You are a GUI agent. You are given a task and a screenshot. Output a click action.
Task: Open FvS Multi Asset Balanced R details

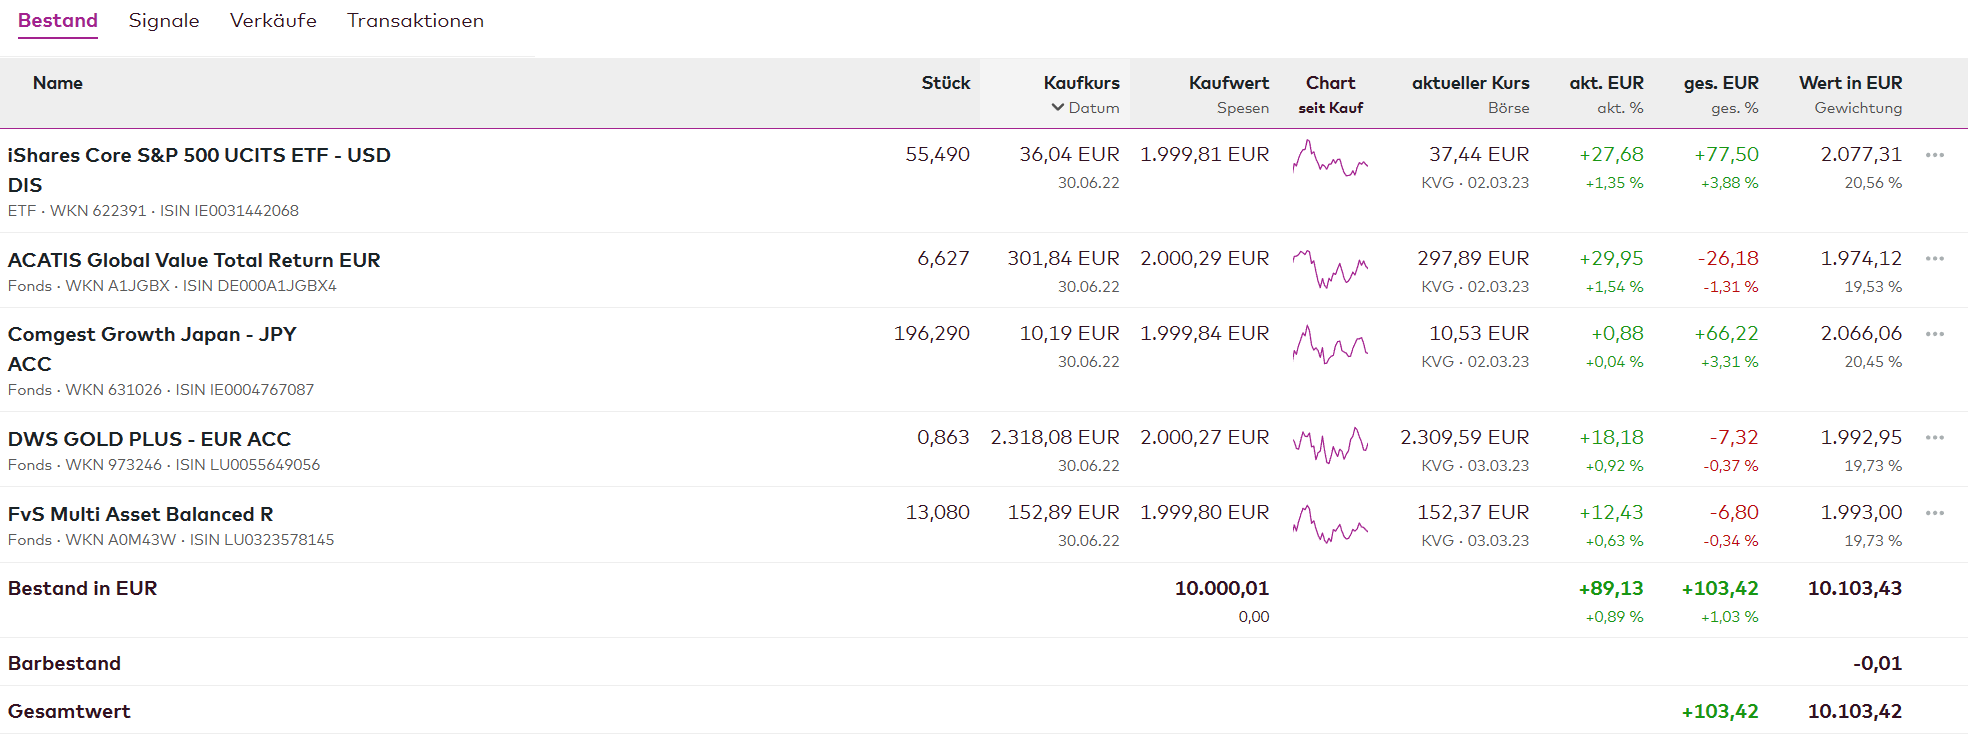(x=140, y=514)
